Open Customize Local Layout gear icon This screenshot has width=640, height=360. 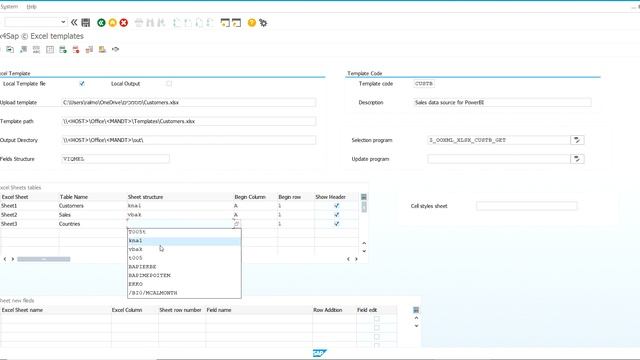pos(263,23)
